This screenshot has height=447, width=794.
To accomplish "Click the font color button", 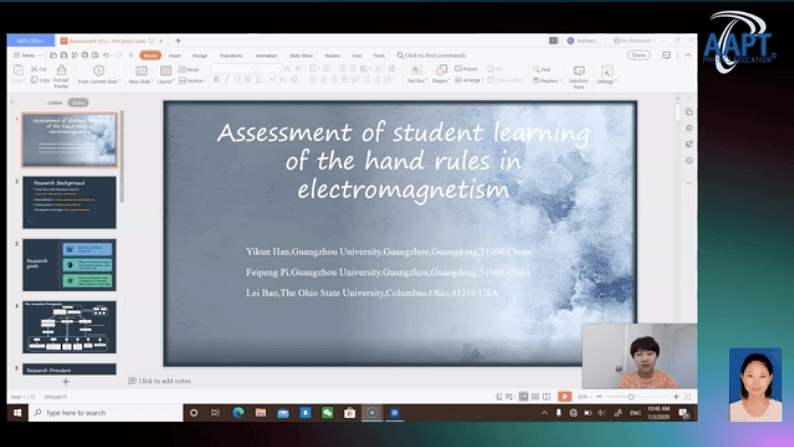I will 259,79.
